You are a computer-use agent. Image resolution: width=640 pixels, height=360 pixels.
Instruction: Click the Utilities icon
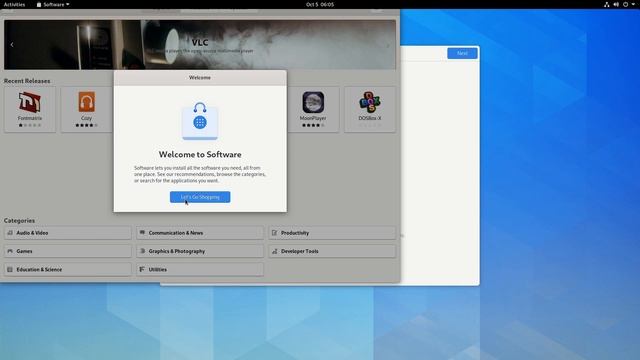[142, 269]
